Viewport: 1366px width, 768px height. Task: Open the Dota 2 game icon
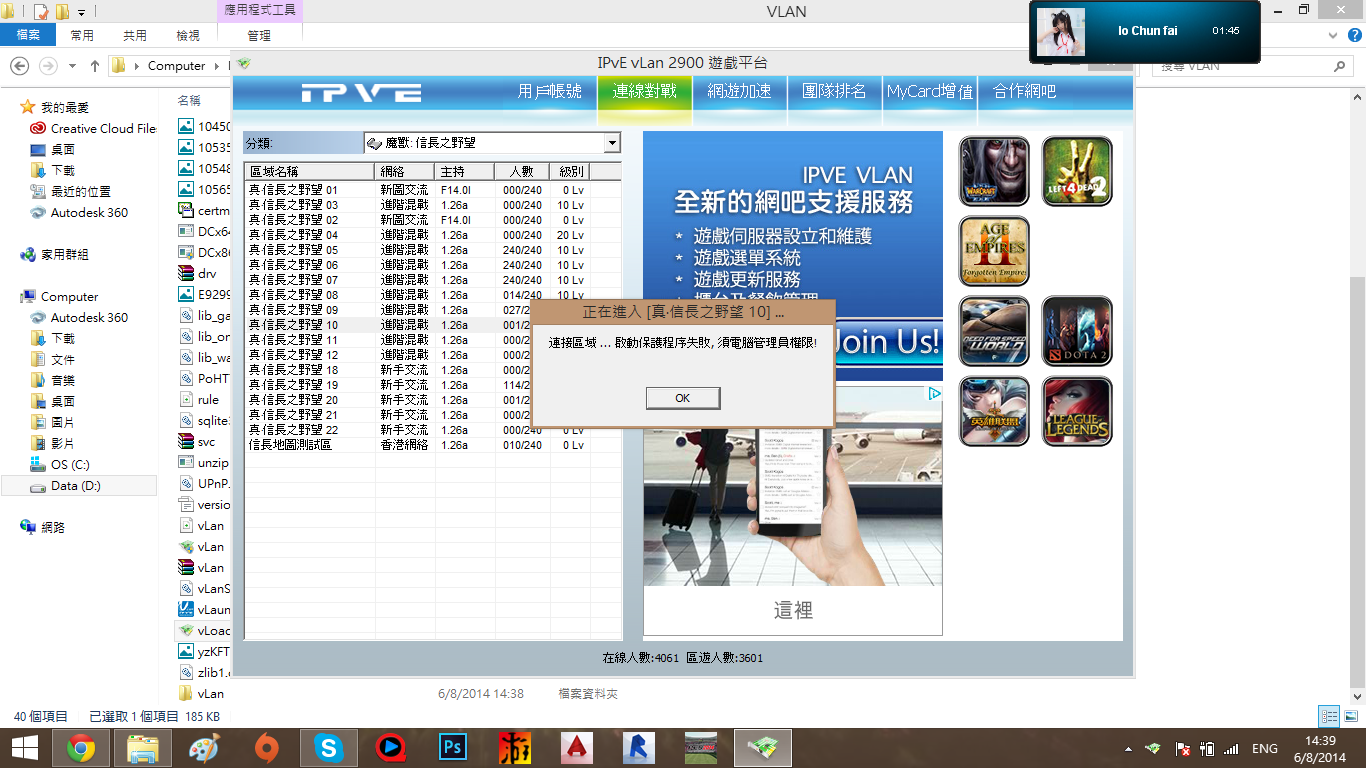tap(1077, 331)
